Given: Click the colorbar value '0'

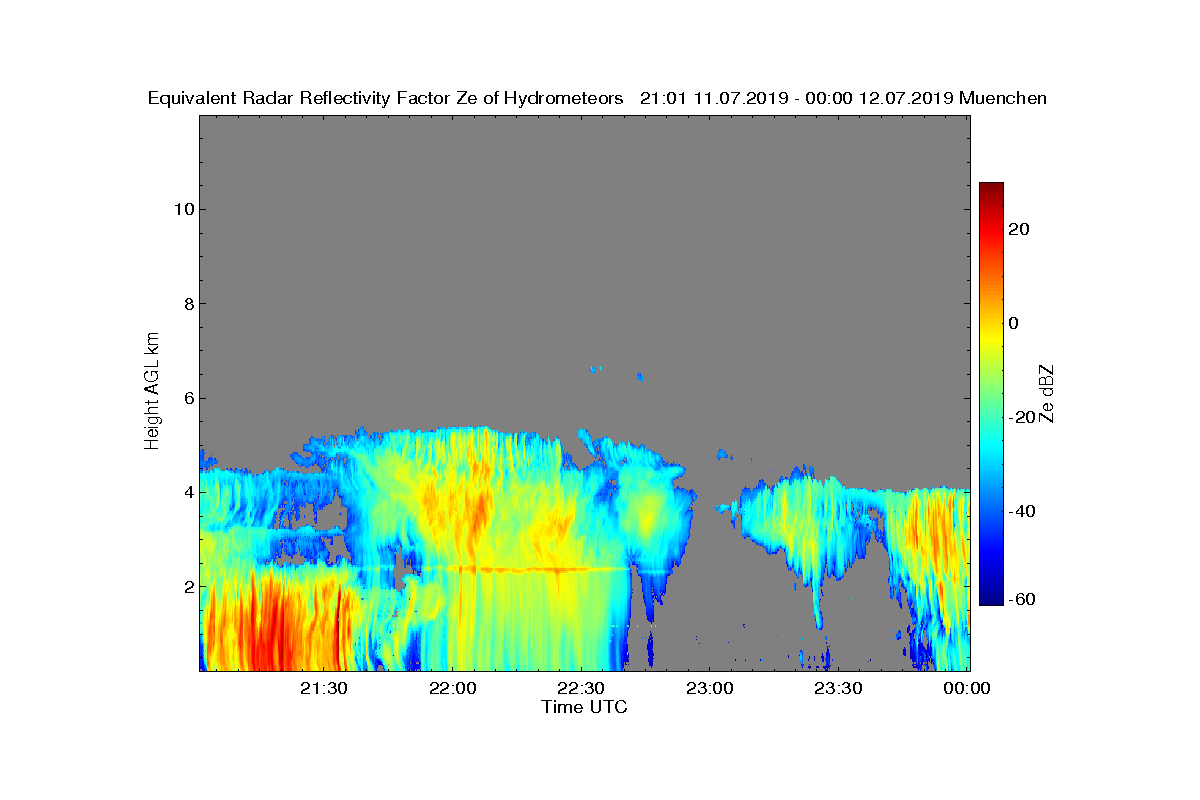Looking at the screenshot, I should (1014, 323).
